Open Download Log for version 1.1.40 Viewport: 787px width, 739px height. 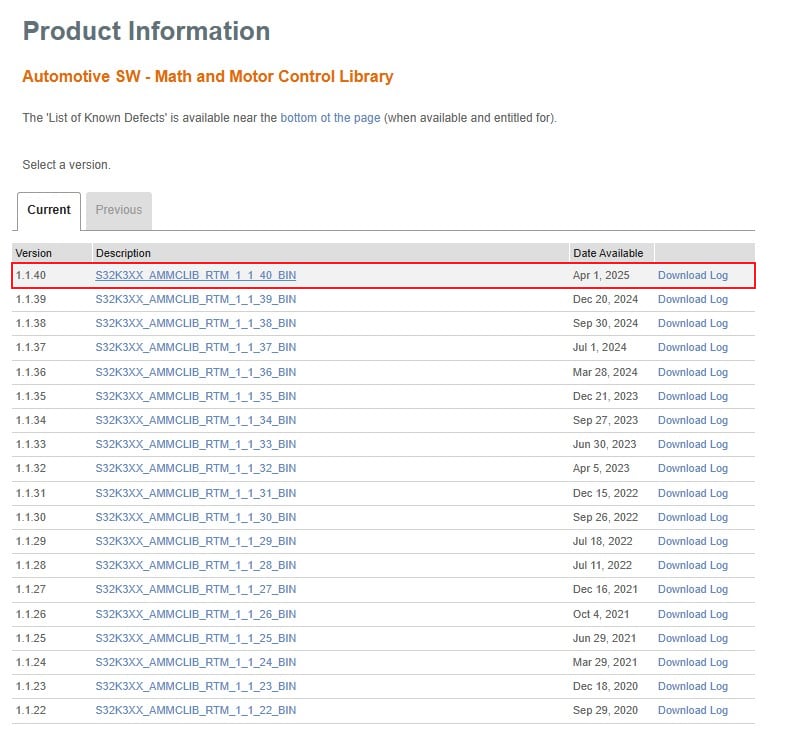coord(692,275)
